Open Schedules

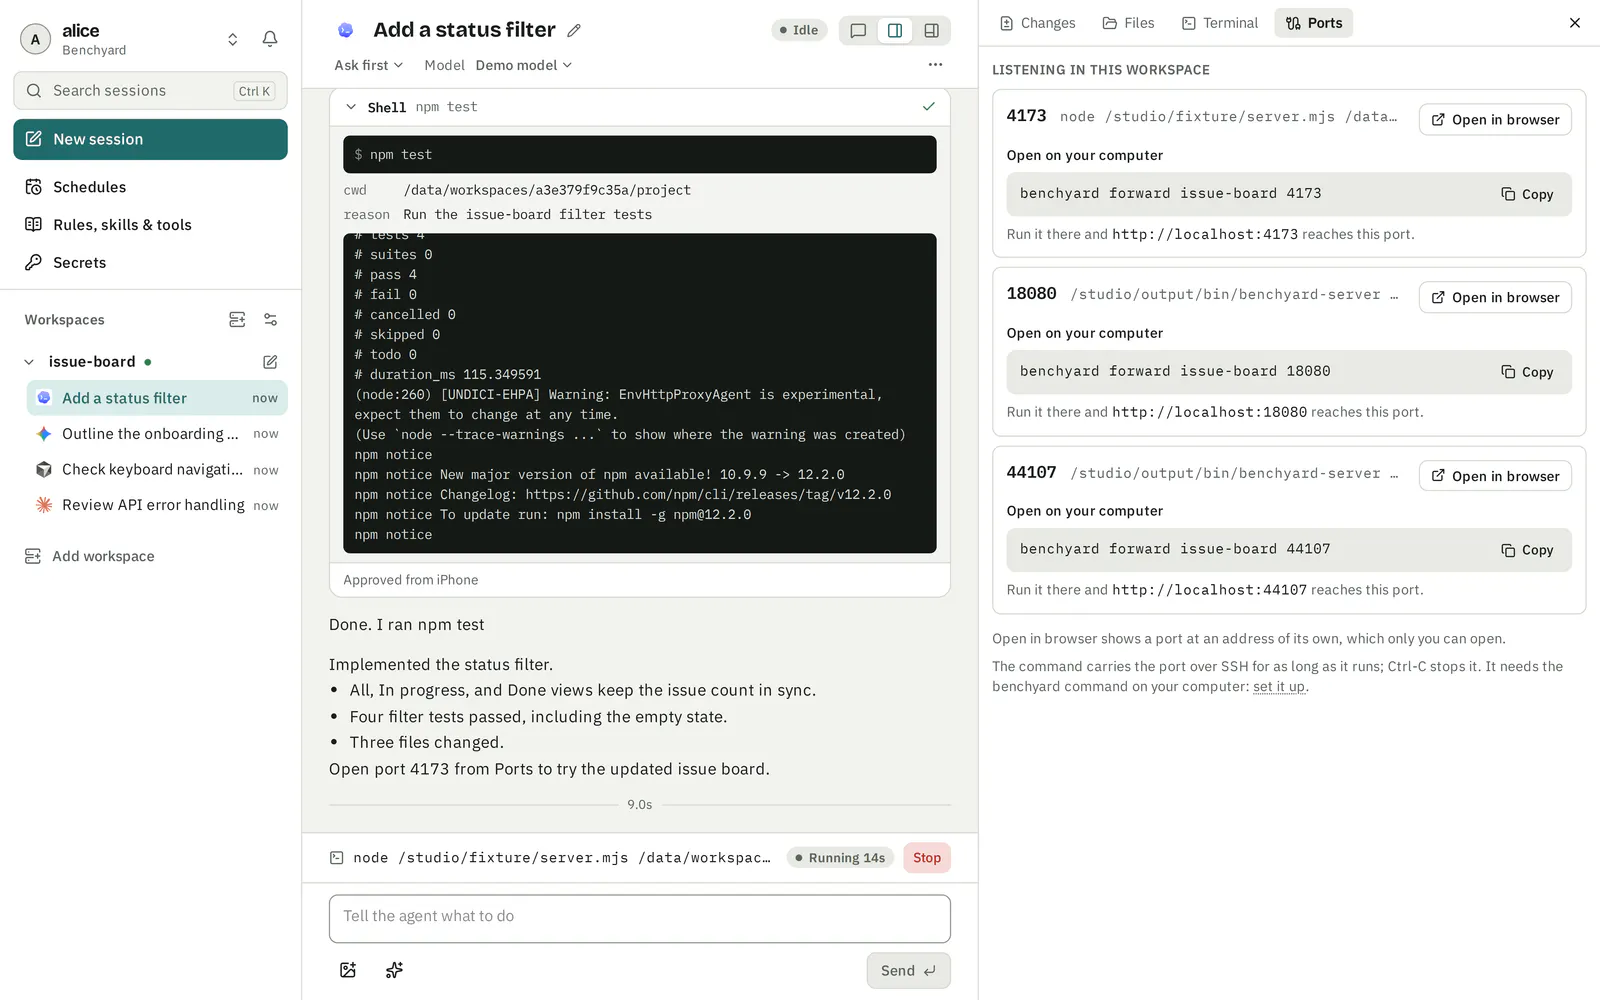coord(89,187)
